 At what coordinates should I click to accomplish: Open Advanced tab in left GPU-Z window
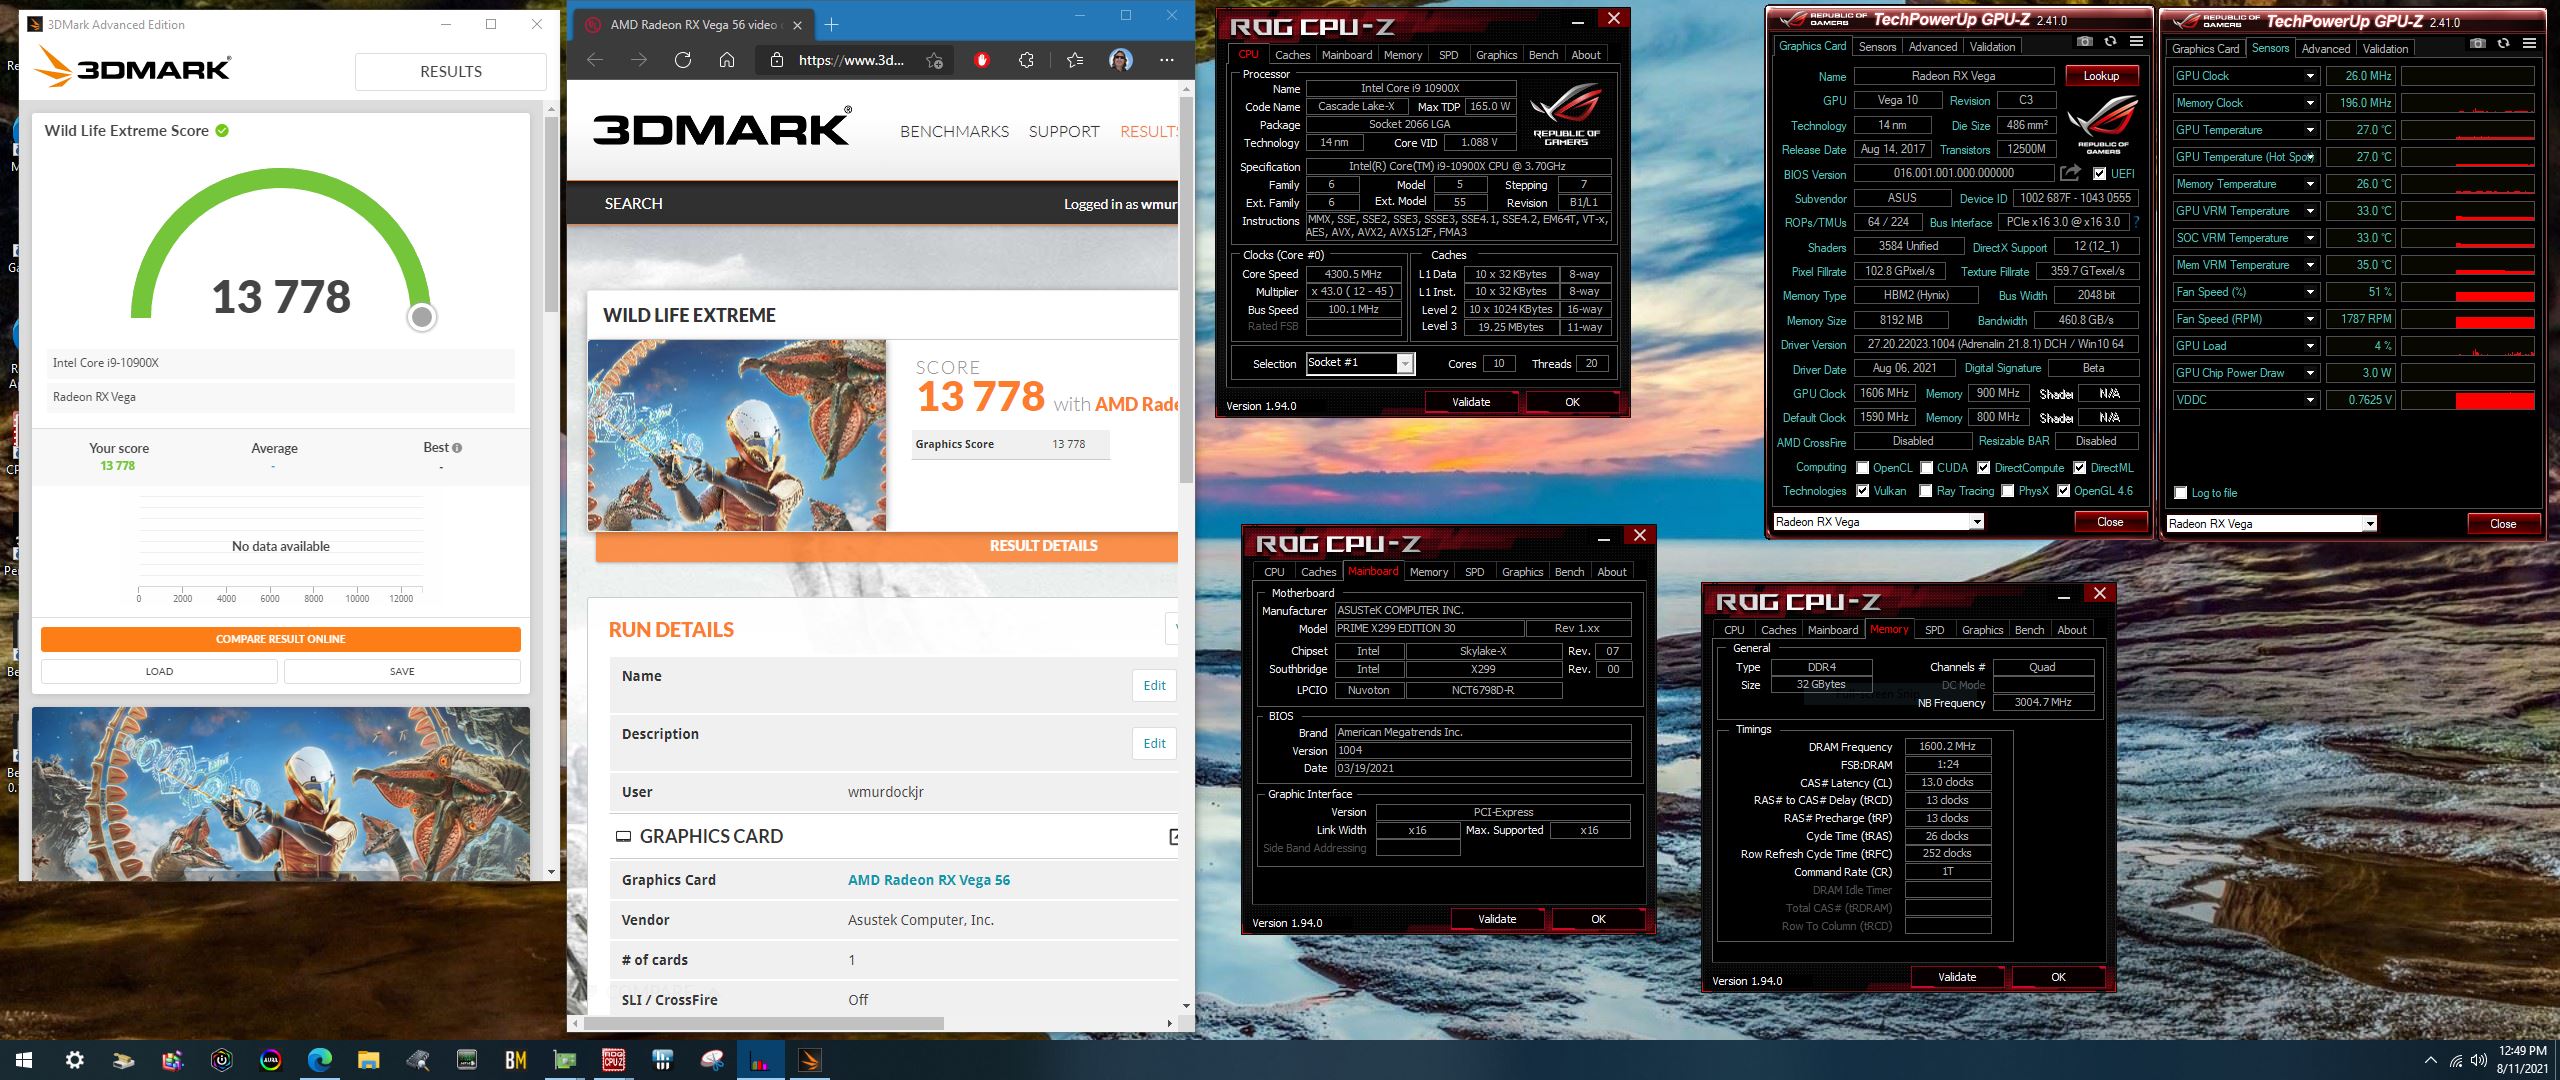click(x=1932, y=47)
